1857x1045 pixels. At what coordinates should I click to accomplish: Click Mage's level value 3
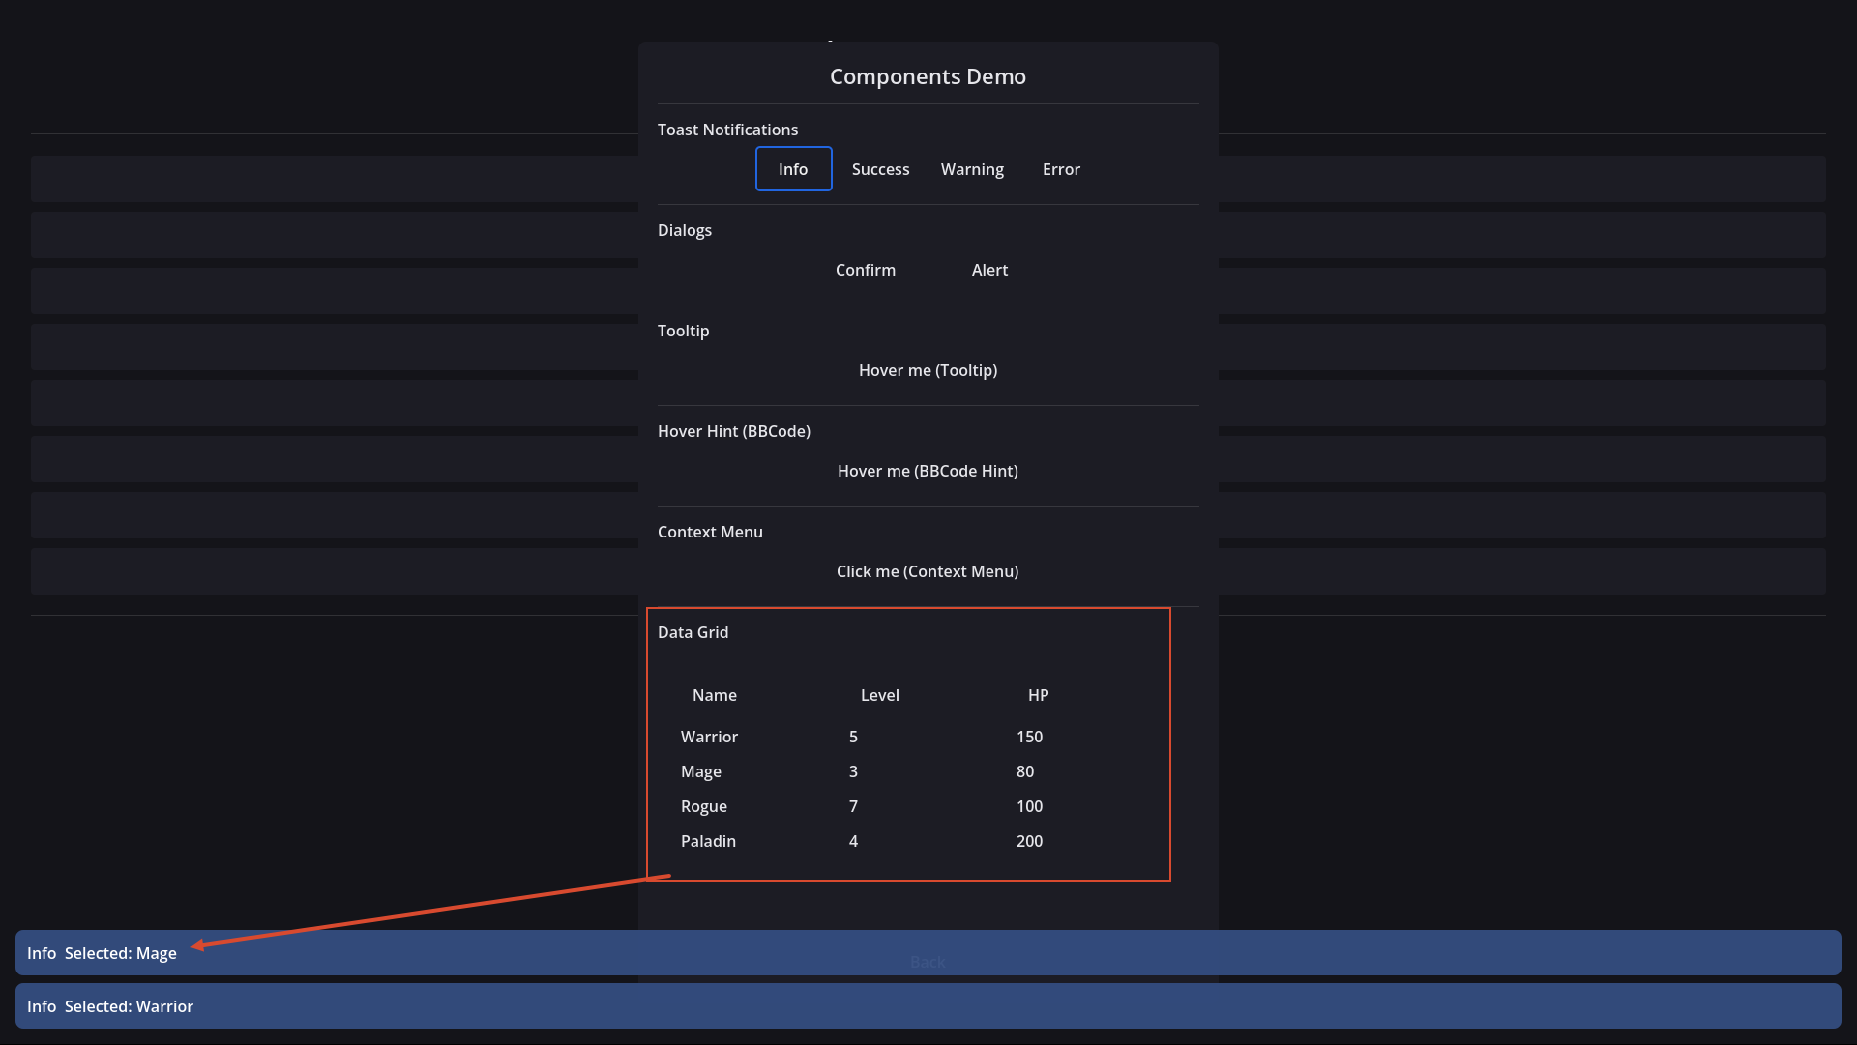tap(853, 771)
